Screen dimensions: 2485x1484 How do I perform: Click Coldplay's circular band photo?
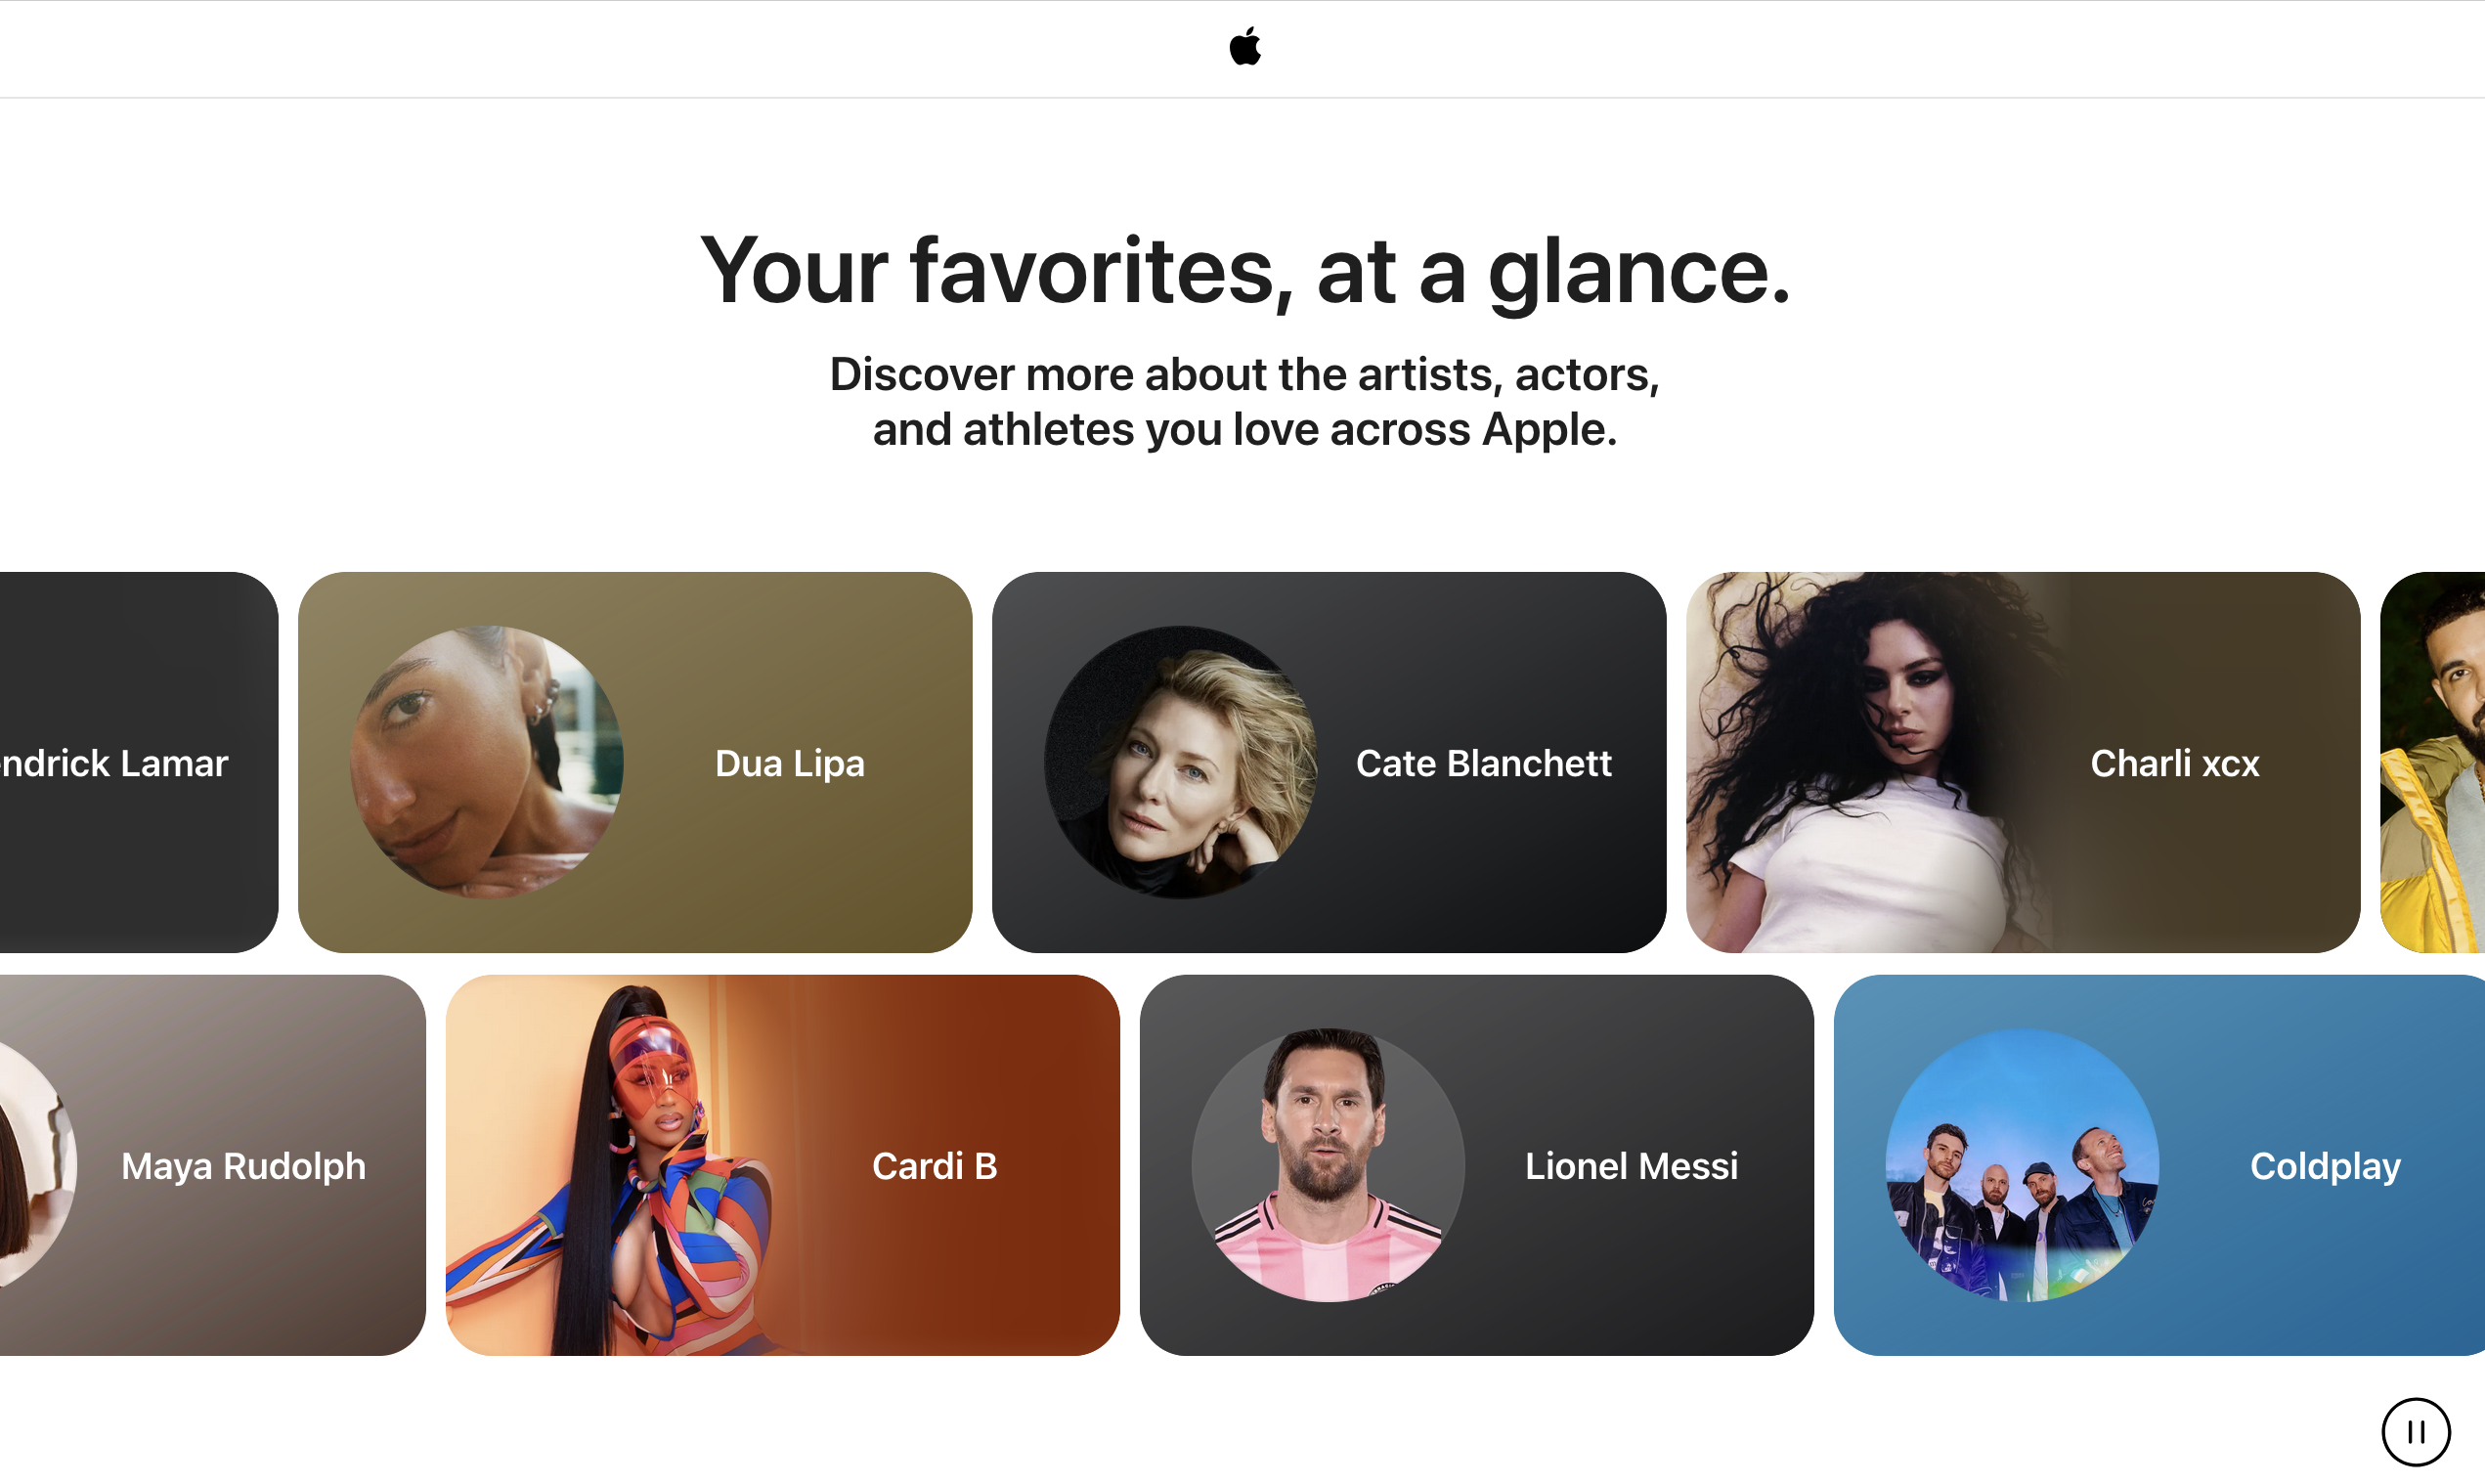pos(2022,1165)
